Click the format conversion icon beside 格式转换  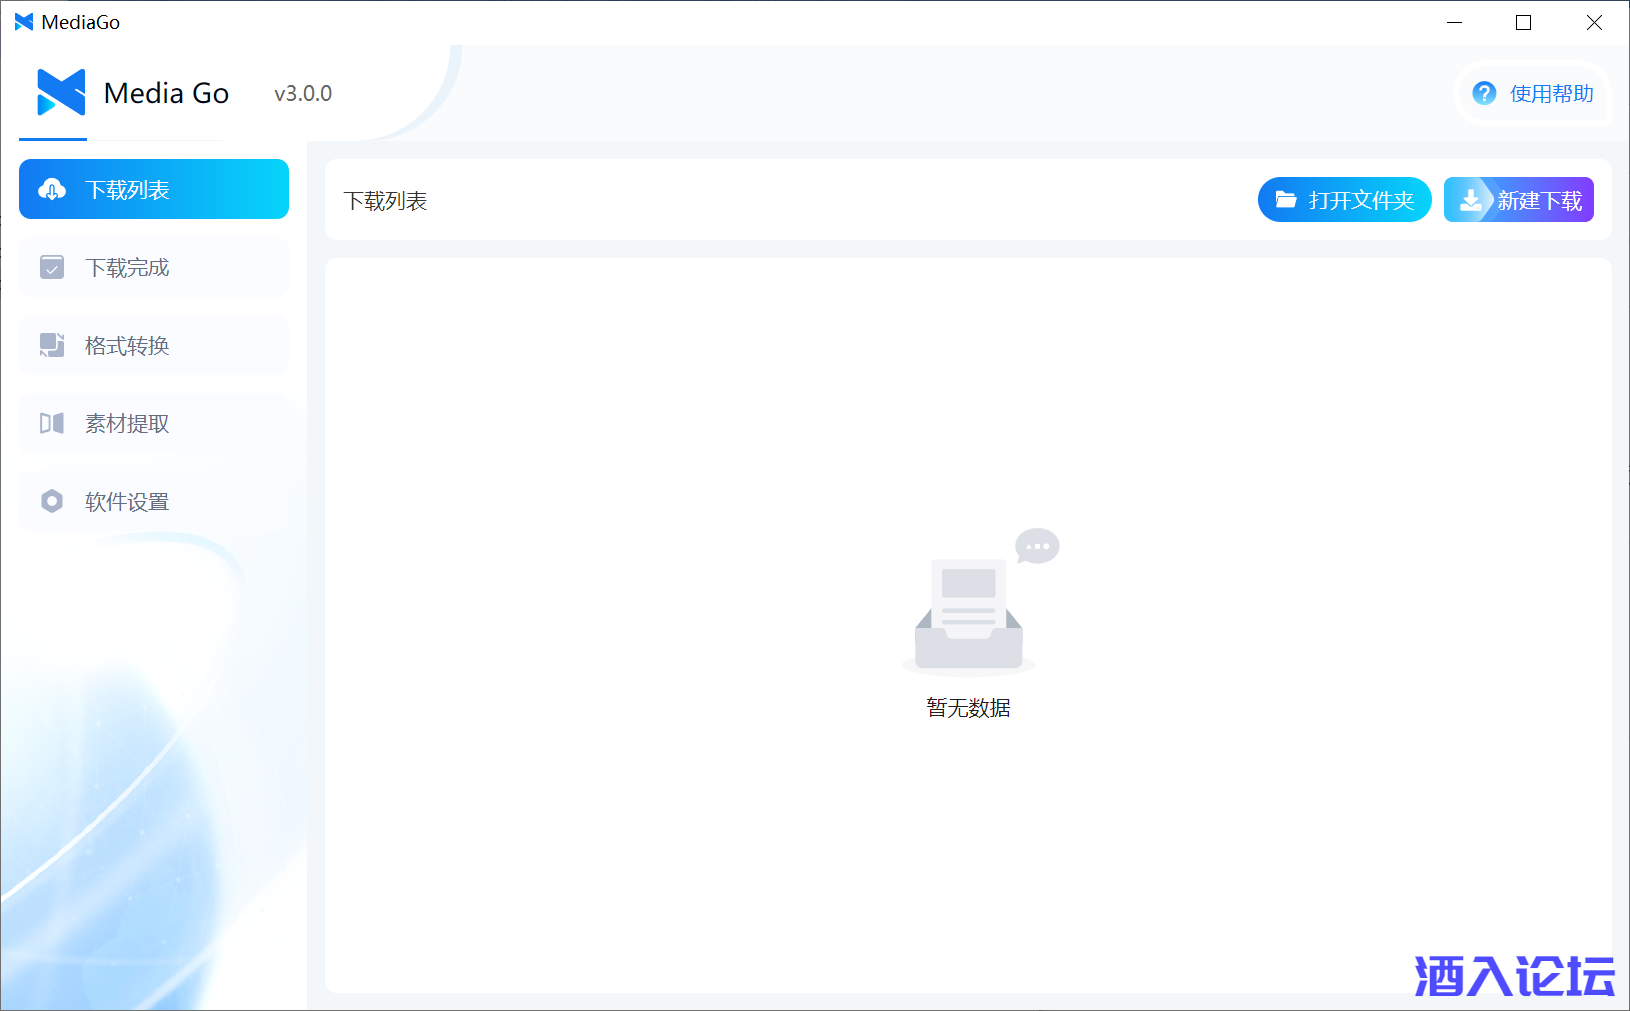coord(52,345)
